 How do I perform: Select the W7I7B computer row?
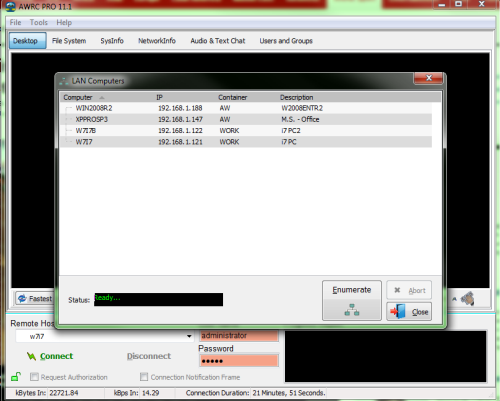tap(246, 131)
